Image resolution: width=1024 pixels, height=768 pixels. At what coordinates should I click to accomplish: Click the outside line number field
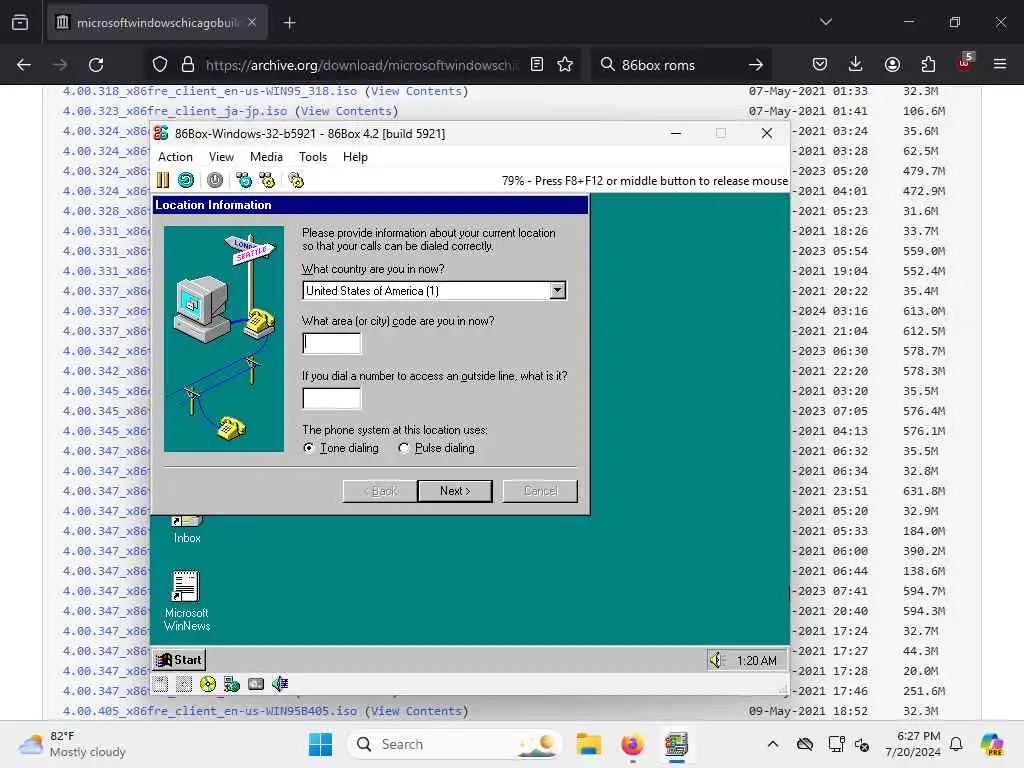(332, 398)
